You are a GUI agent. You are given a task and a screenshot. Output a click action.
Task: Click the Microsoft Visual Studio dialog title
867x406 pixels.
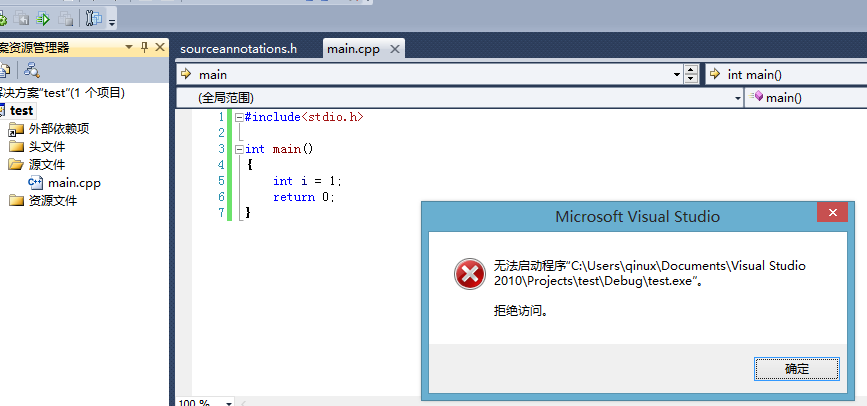638,216
